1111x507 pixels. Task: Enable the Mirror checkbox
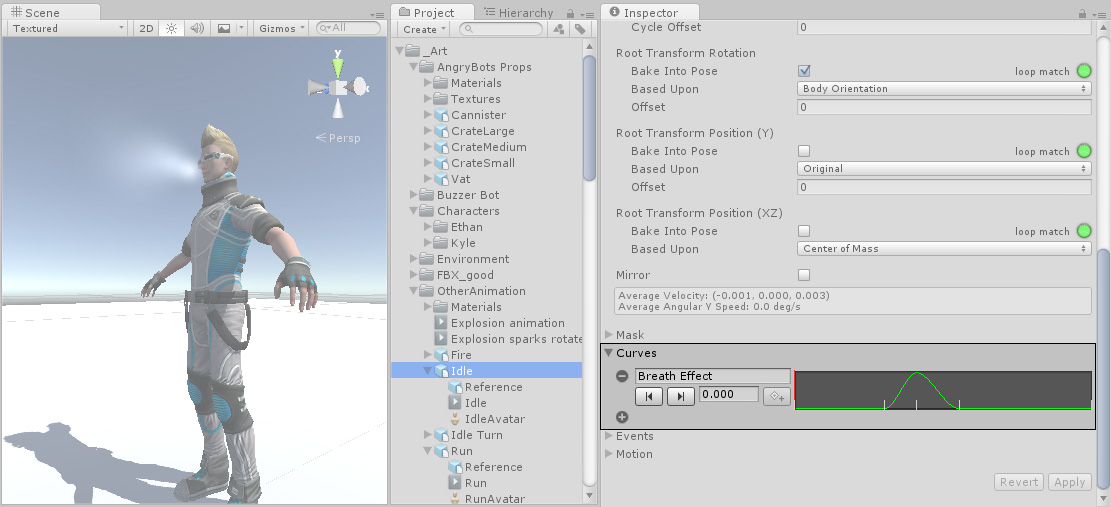(x=804, y=275)
